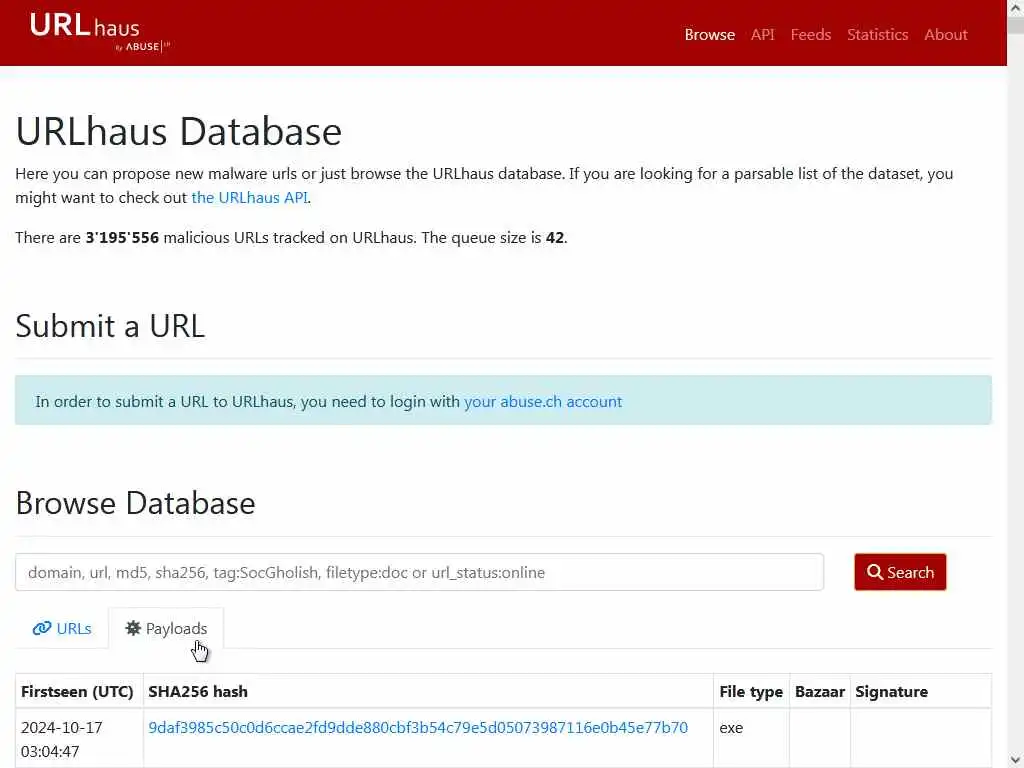Switch to the Payloads tab

[x=166, y=628]
